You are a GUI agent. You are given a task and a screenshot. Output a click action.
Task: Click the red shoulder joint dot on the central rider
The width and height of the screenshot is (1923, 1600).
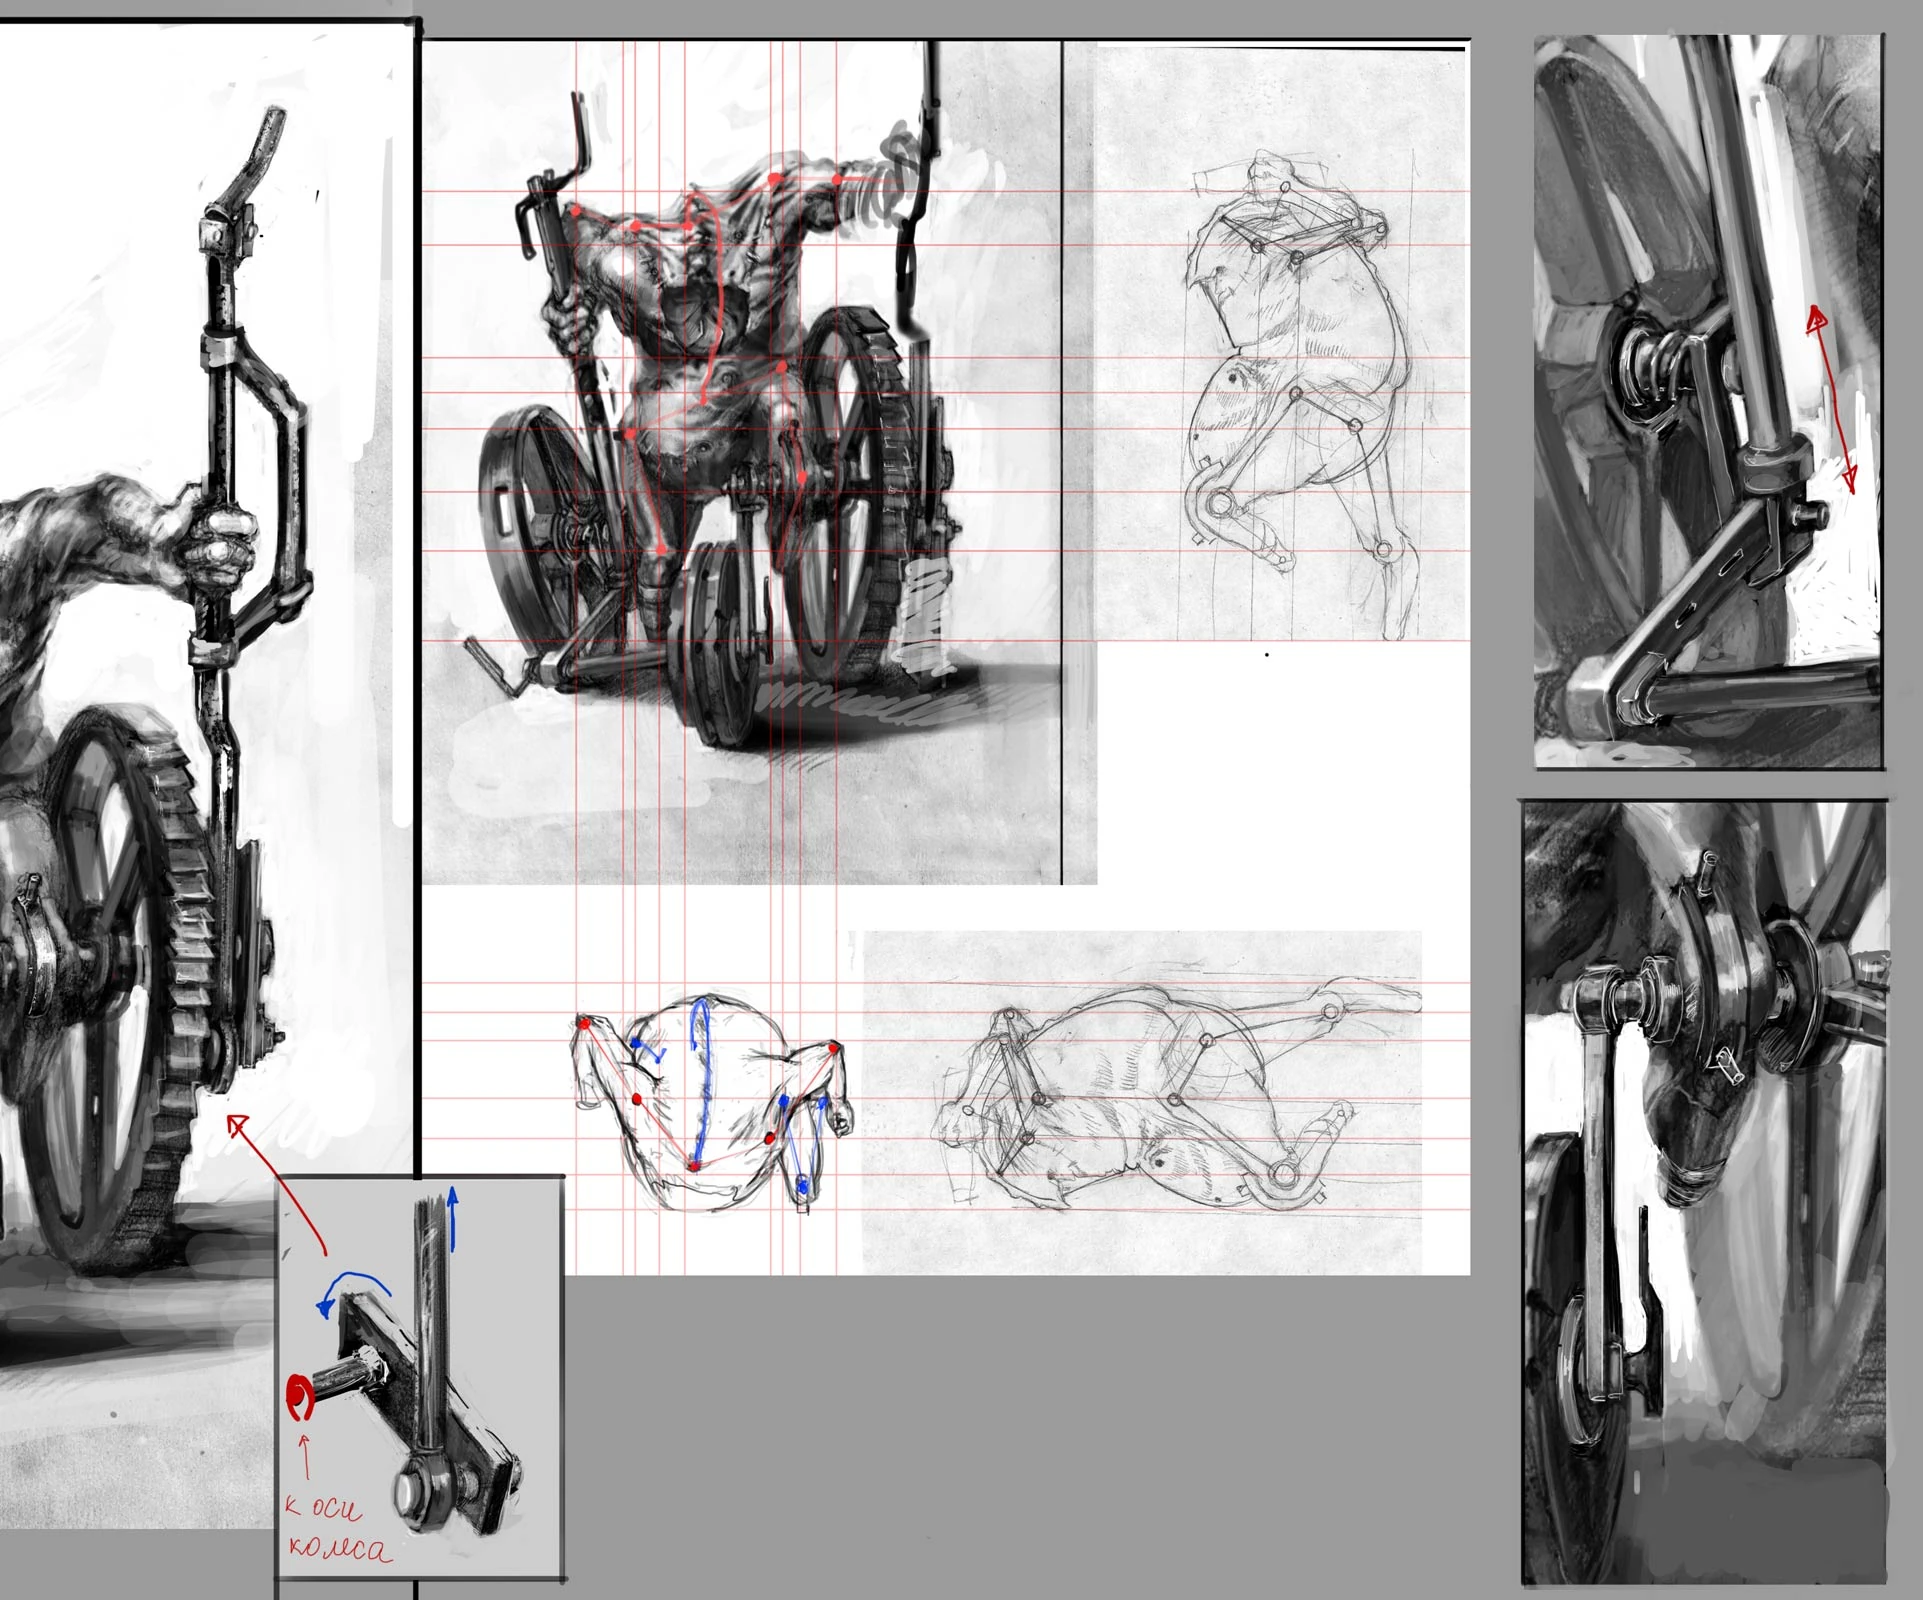tap(776, 178)
